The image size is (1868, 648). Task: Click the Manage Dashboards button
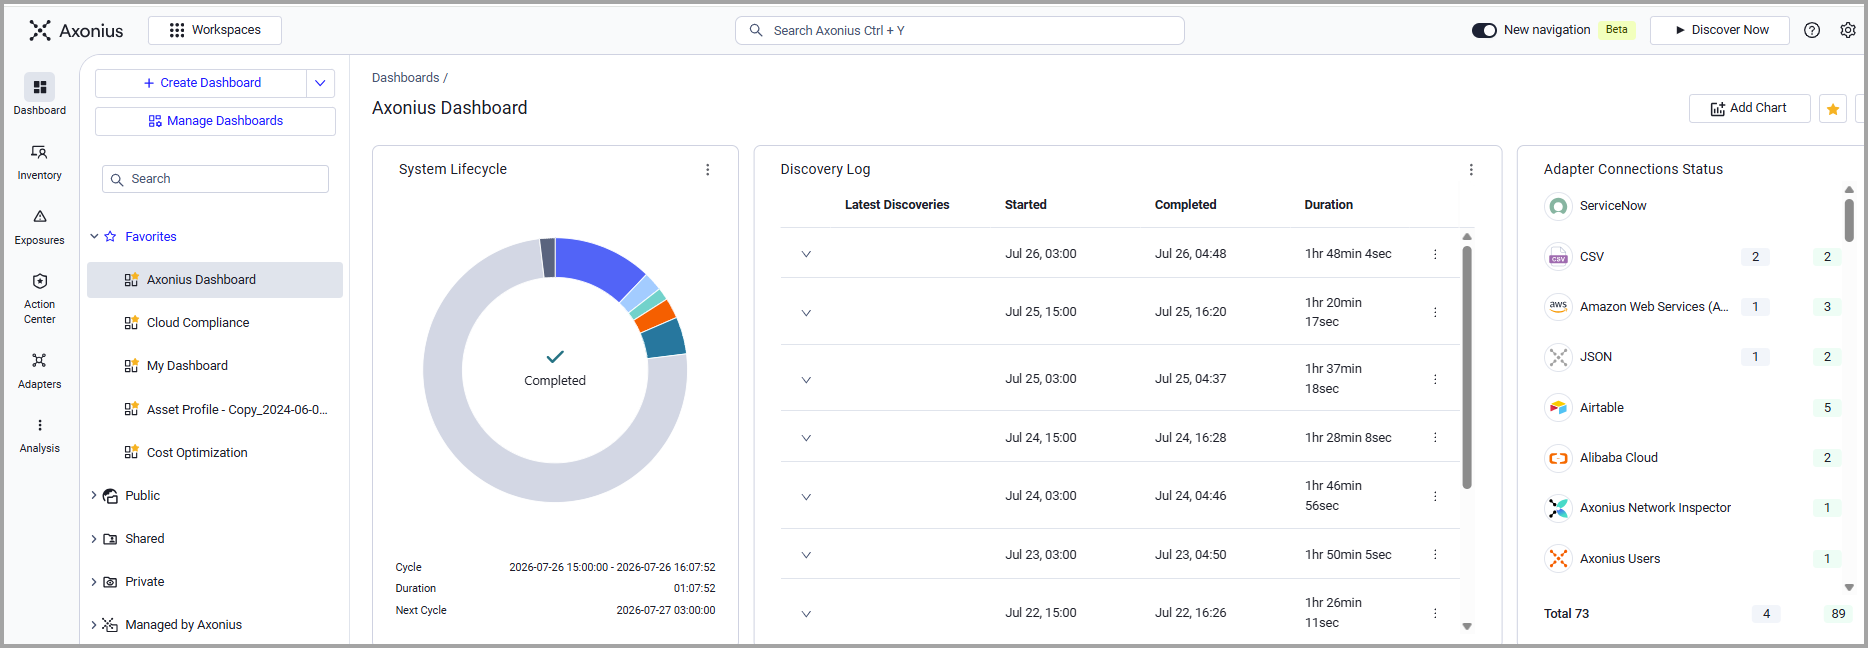(x=215, y=121)
